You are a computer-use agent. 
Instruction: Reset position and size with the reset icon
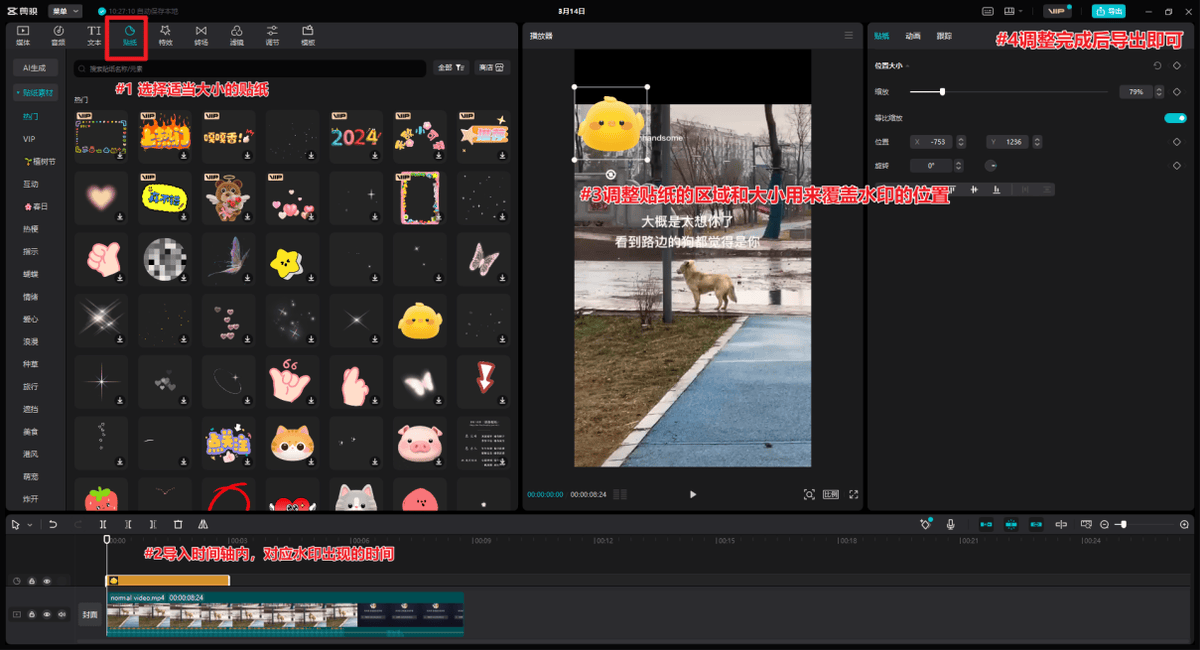click(x=1157, y=66)
